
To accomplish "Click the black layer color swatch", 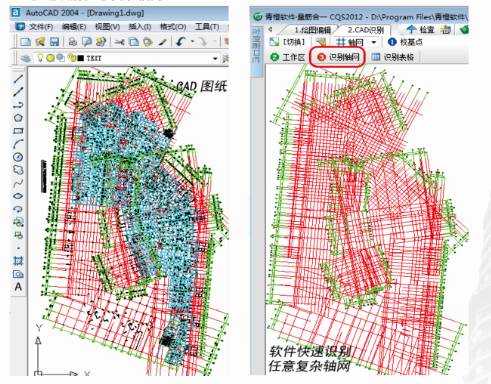I will click(81, 58).
